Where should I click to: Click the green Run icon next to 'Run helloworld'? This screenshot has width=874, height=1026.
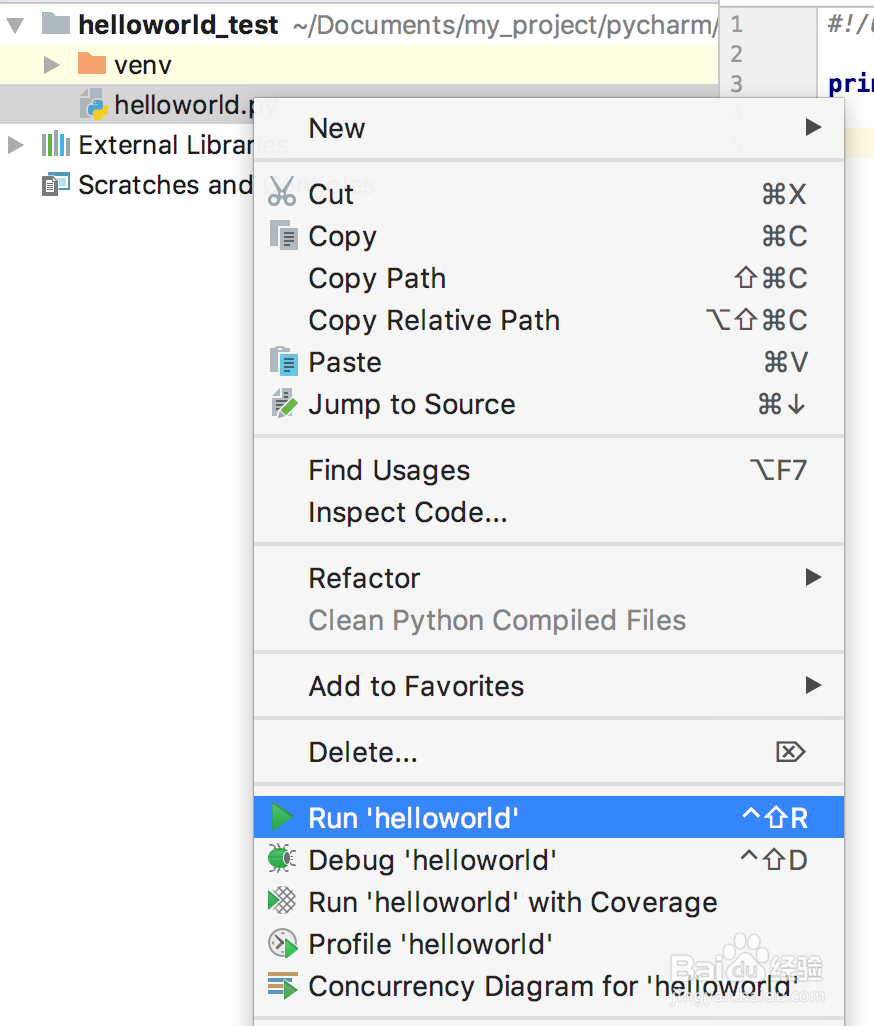point(281,817)
